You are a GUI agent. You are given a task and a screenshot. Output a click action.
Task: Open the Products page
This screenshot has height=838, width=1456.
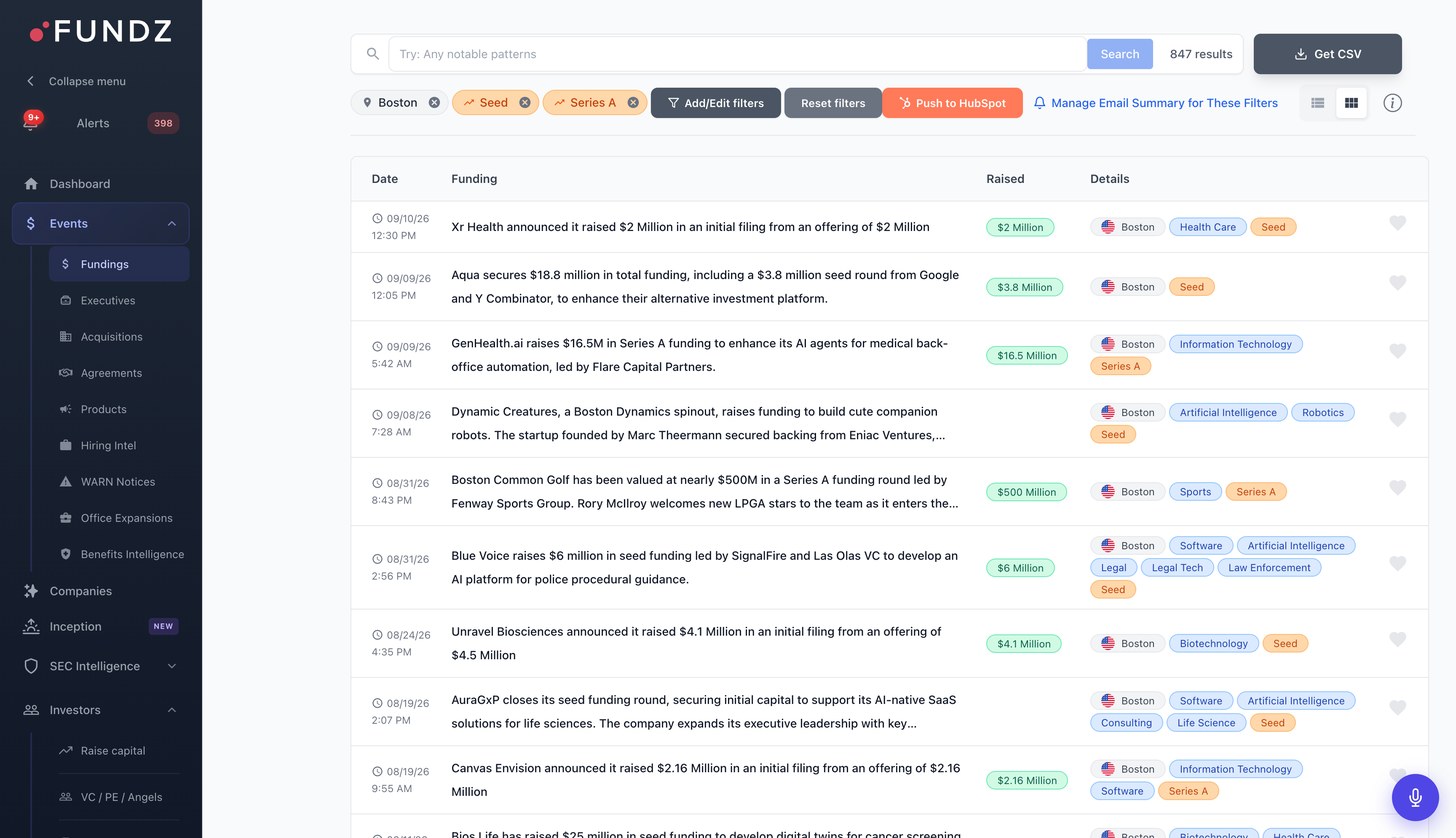(103, 409)
